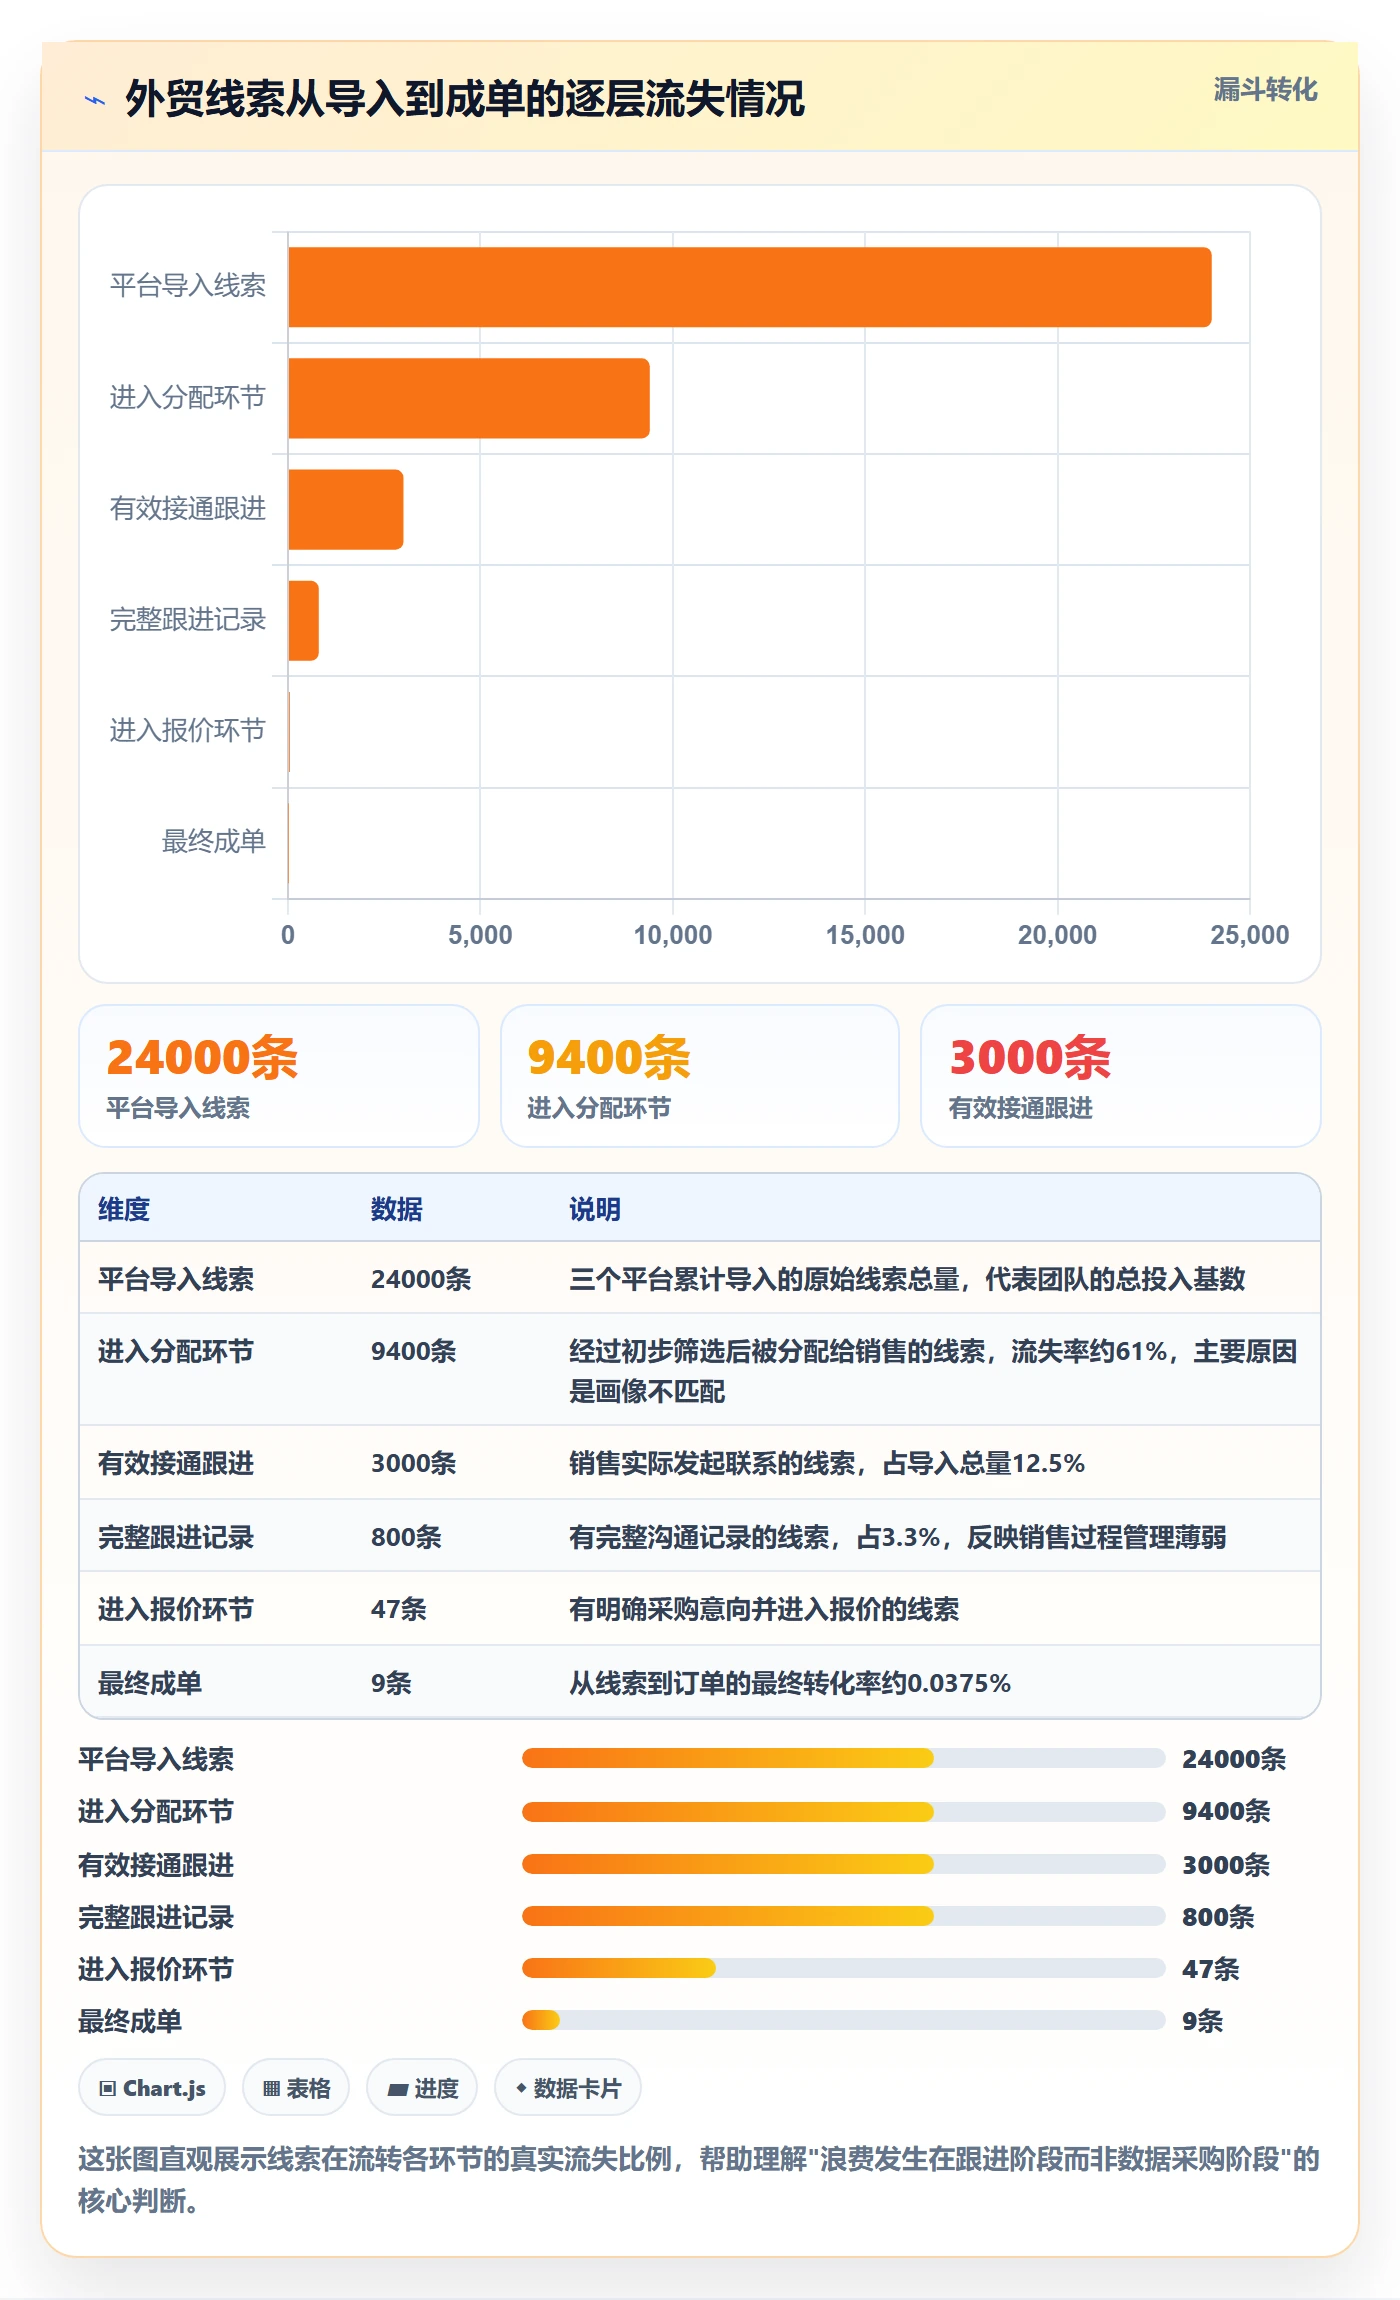Click description 销售实际发起联系的线索，占导入总量12.5%
Viewport: 1400px width, 2300px height.
tap(827, 1464)
